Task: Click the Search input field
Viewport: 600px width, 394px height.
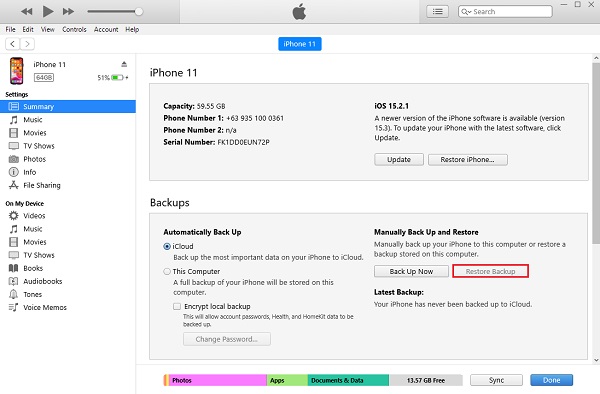Action: point(505,11)
